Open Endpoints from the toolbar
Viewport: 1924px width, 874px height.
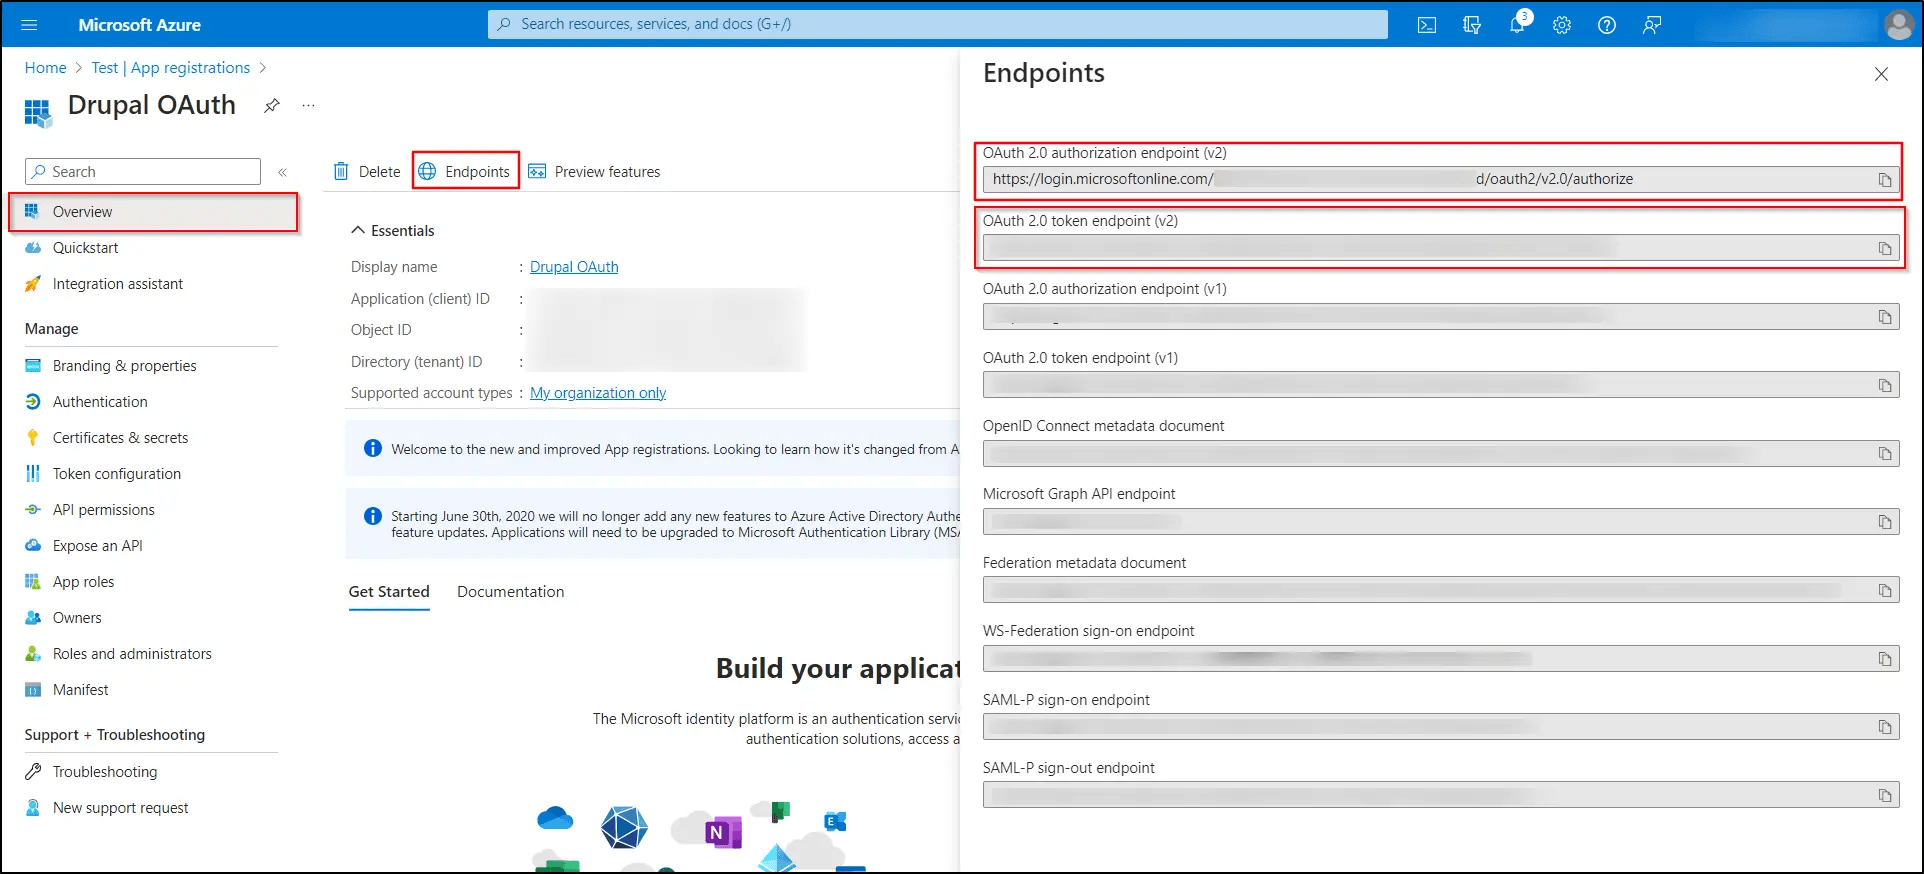(x=465, y=172)
